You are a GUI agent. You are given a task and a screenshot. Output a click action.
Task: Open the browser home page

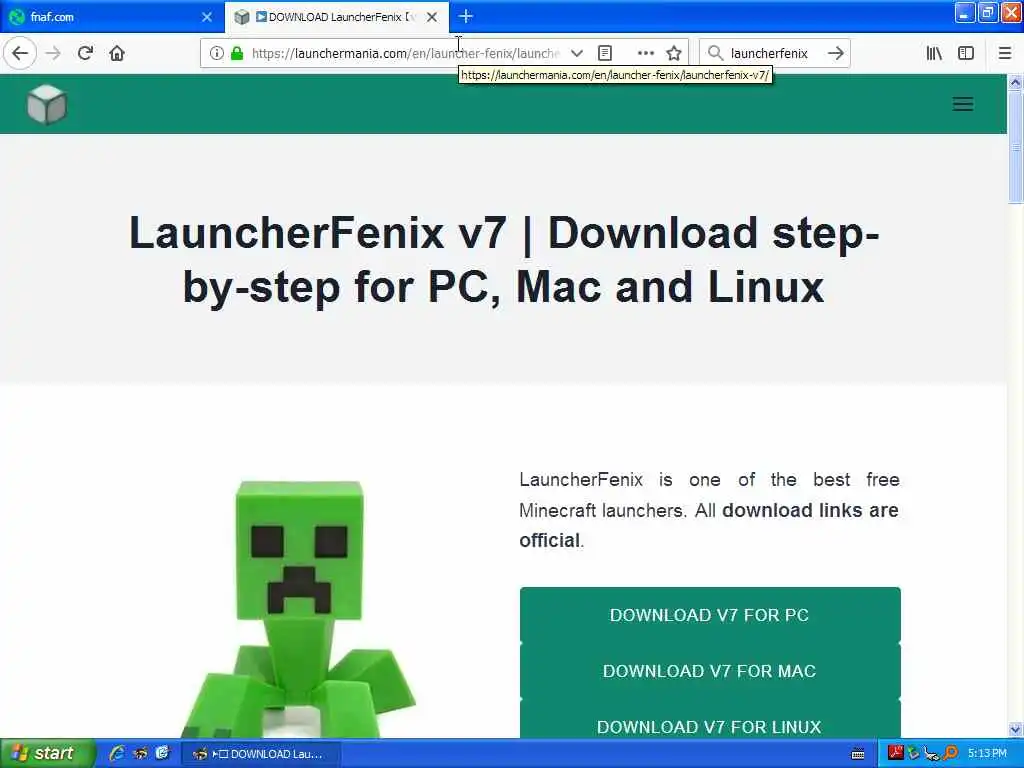pos(117,53)
